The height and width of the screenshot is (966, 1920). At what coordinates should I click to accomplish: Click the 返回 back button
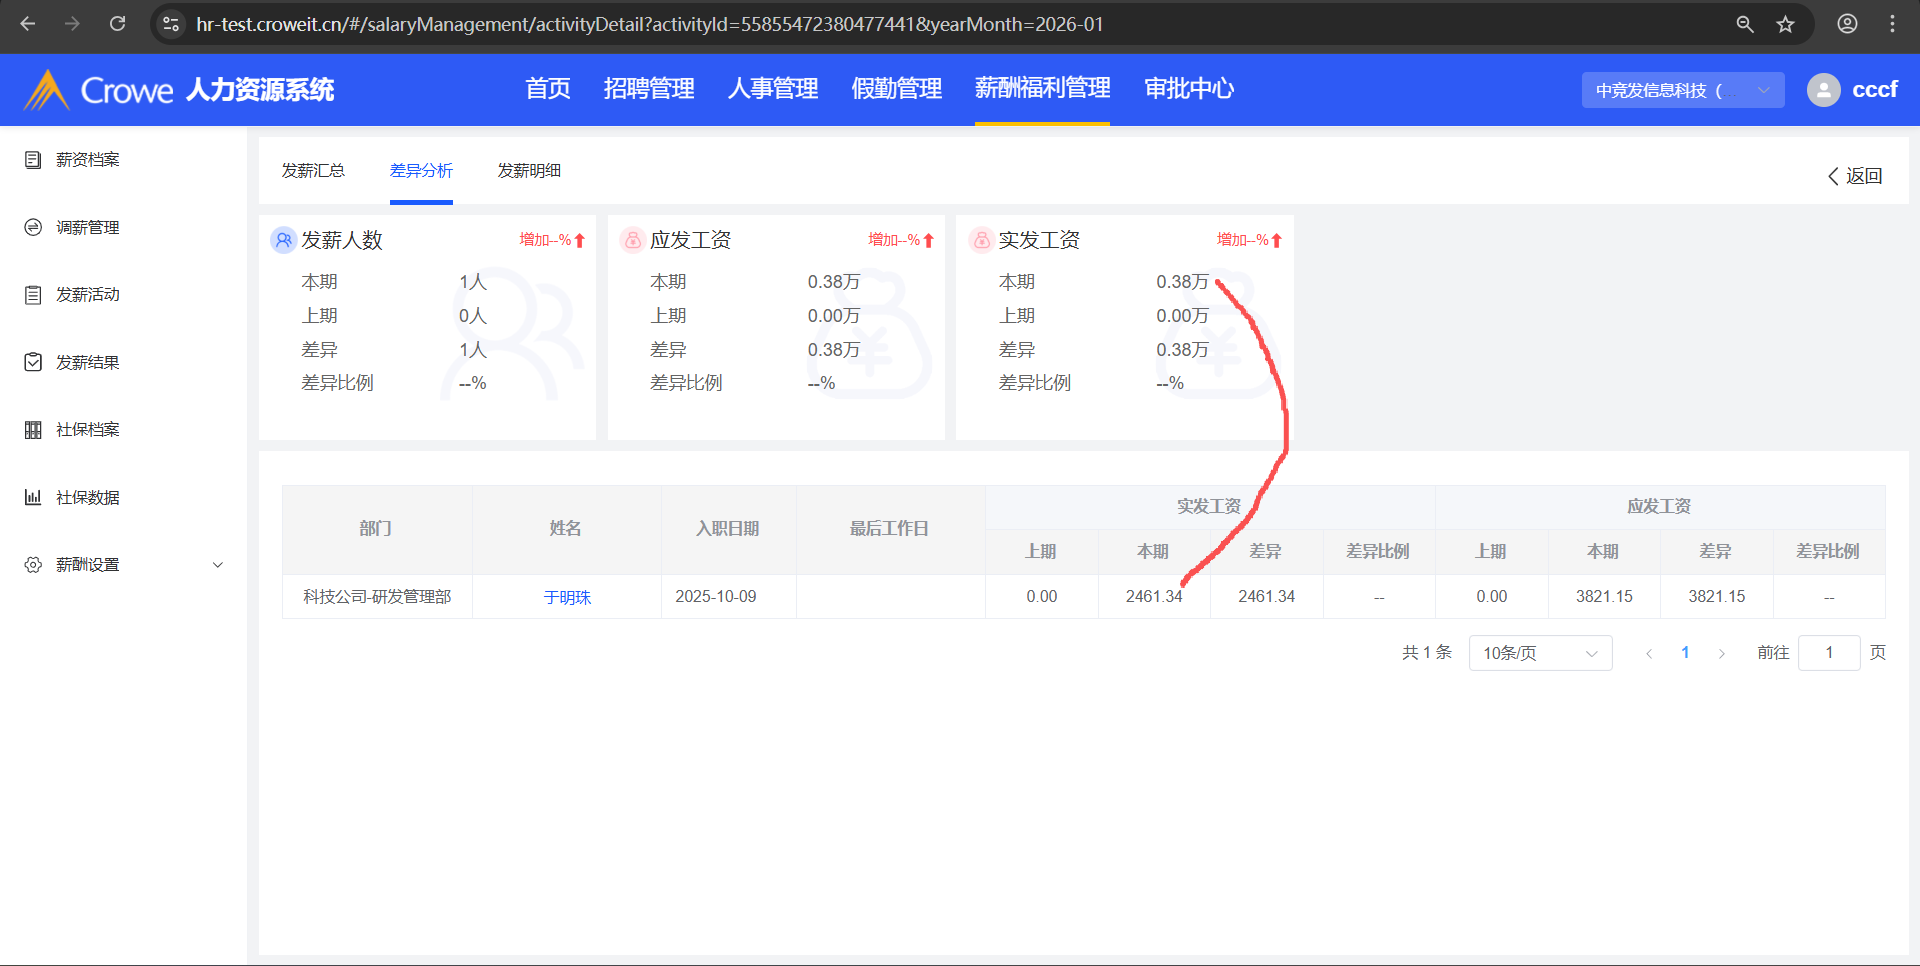(x=1855, y=176)
